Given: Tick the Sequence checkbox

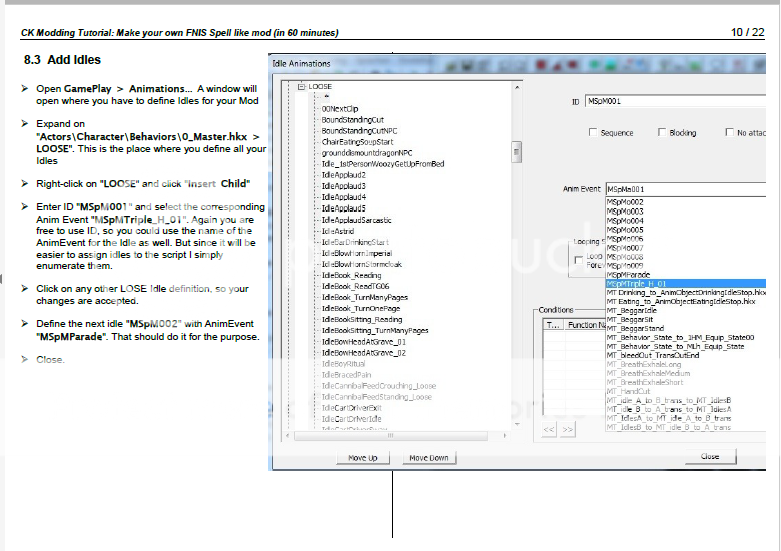Looking at the screenshot, I should [594, 132].
